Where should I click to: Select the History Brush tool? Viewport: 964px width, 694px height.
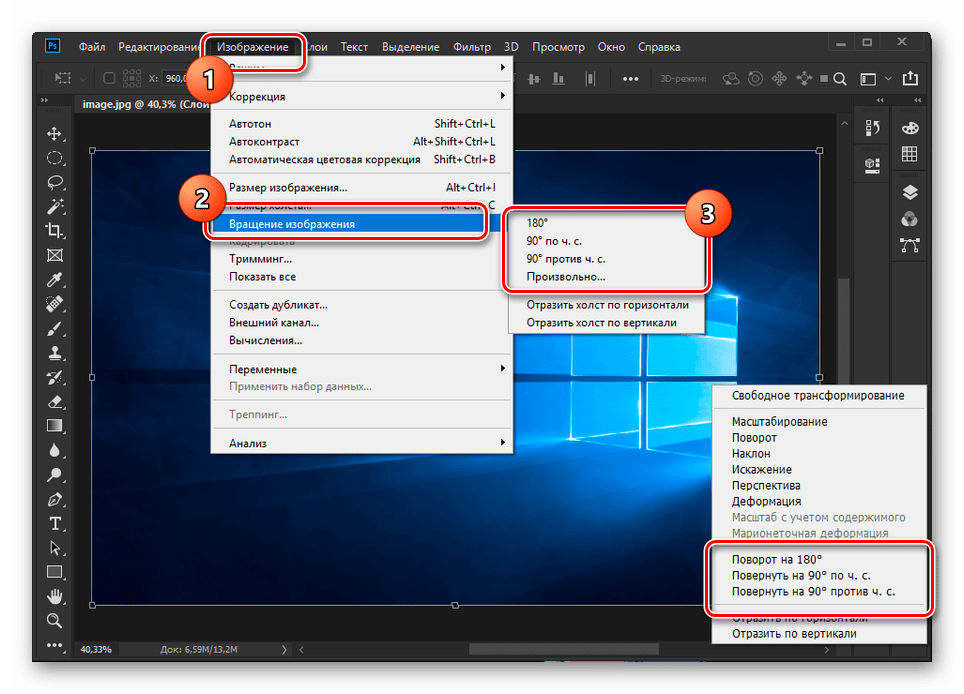tap(55, 377)
